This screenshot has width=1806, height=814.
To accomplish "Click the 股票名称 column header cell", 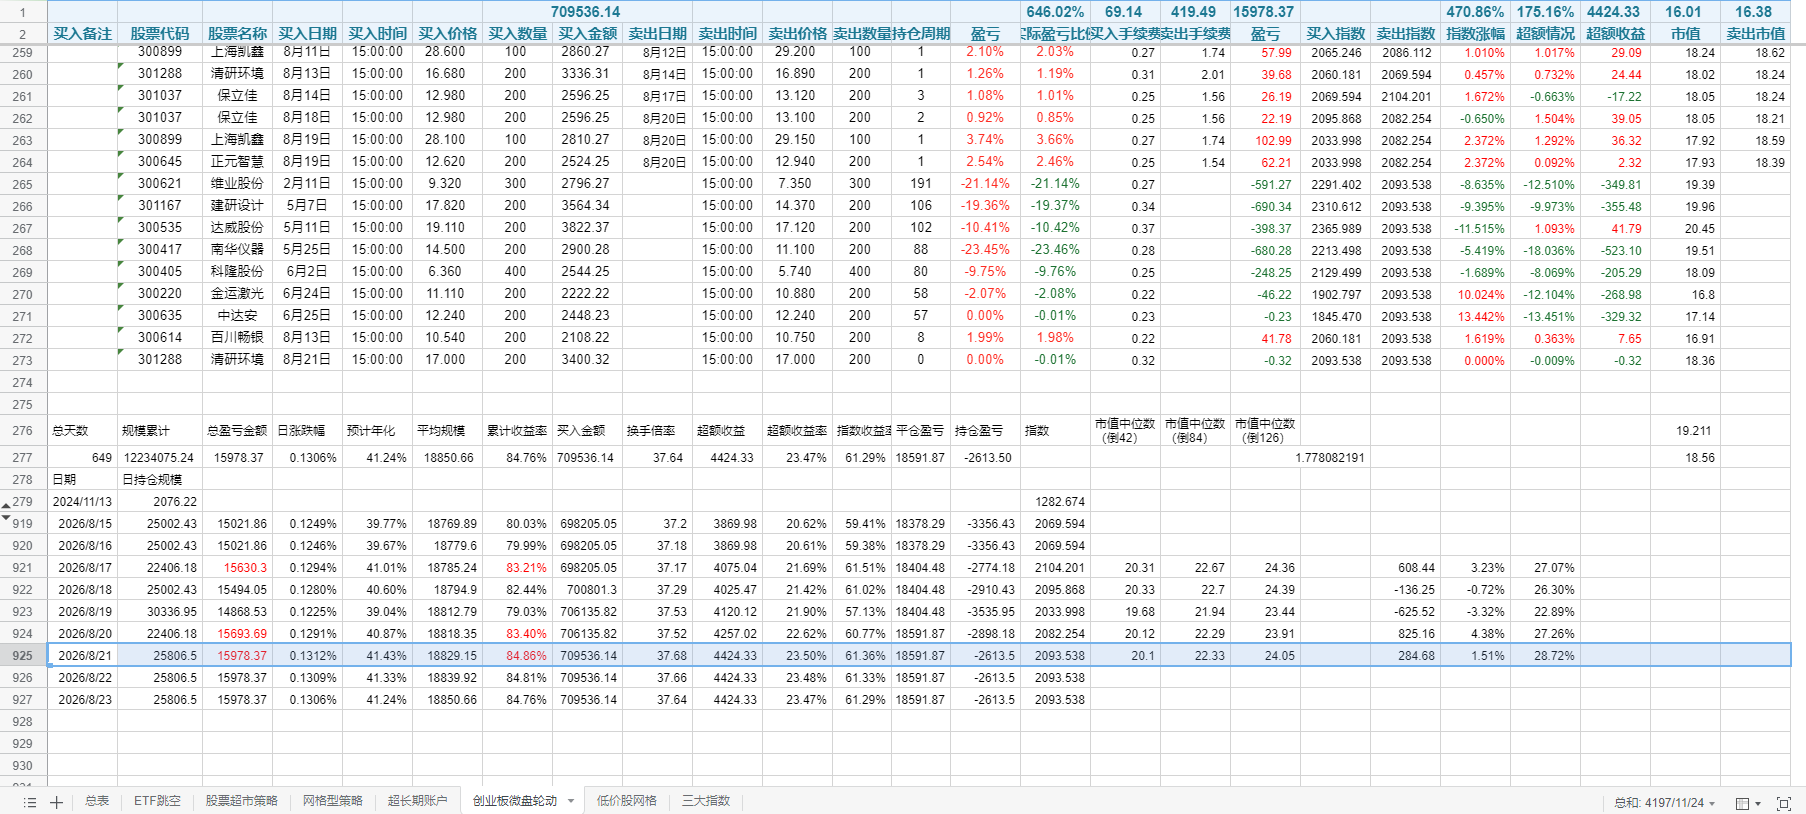I will click(237, 33).
